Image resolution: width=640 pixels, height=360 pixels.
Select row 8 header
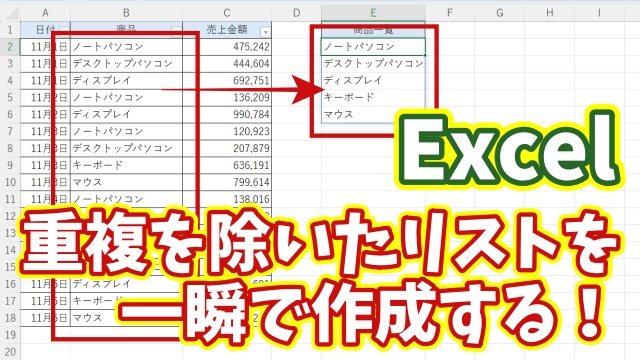[x=10, y=148]
